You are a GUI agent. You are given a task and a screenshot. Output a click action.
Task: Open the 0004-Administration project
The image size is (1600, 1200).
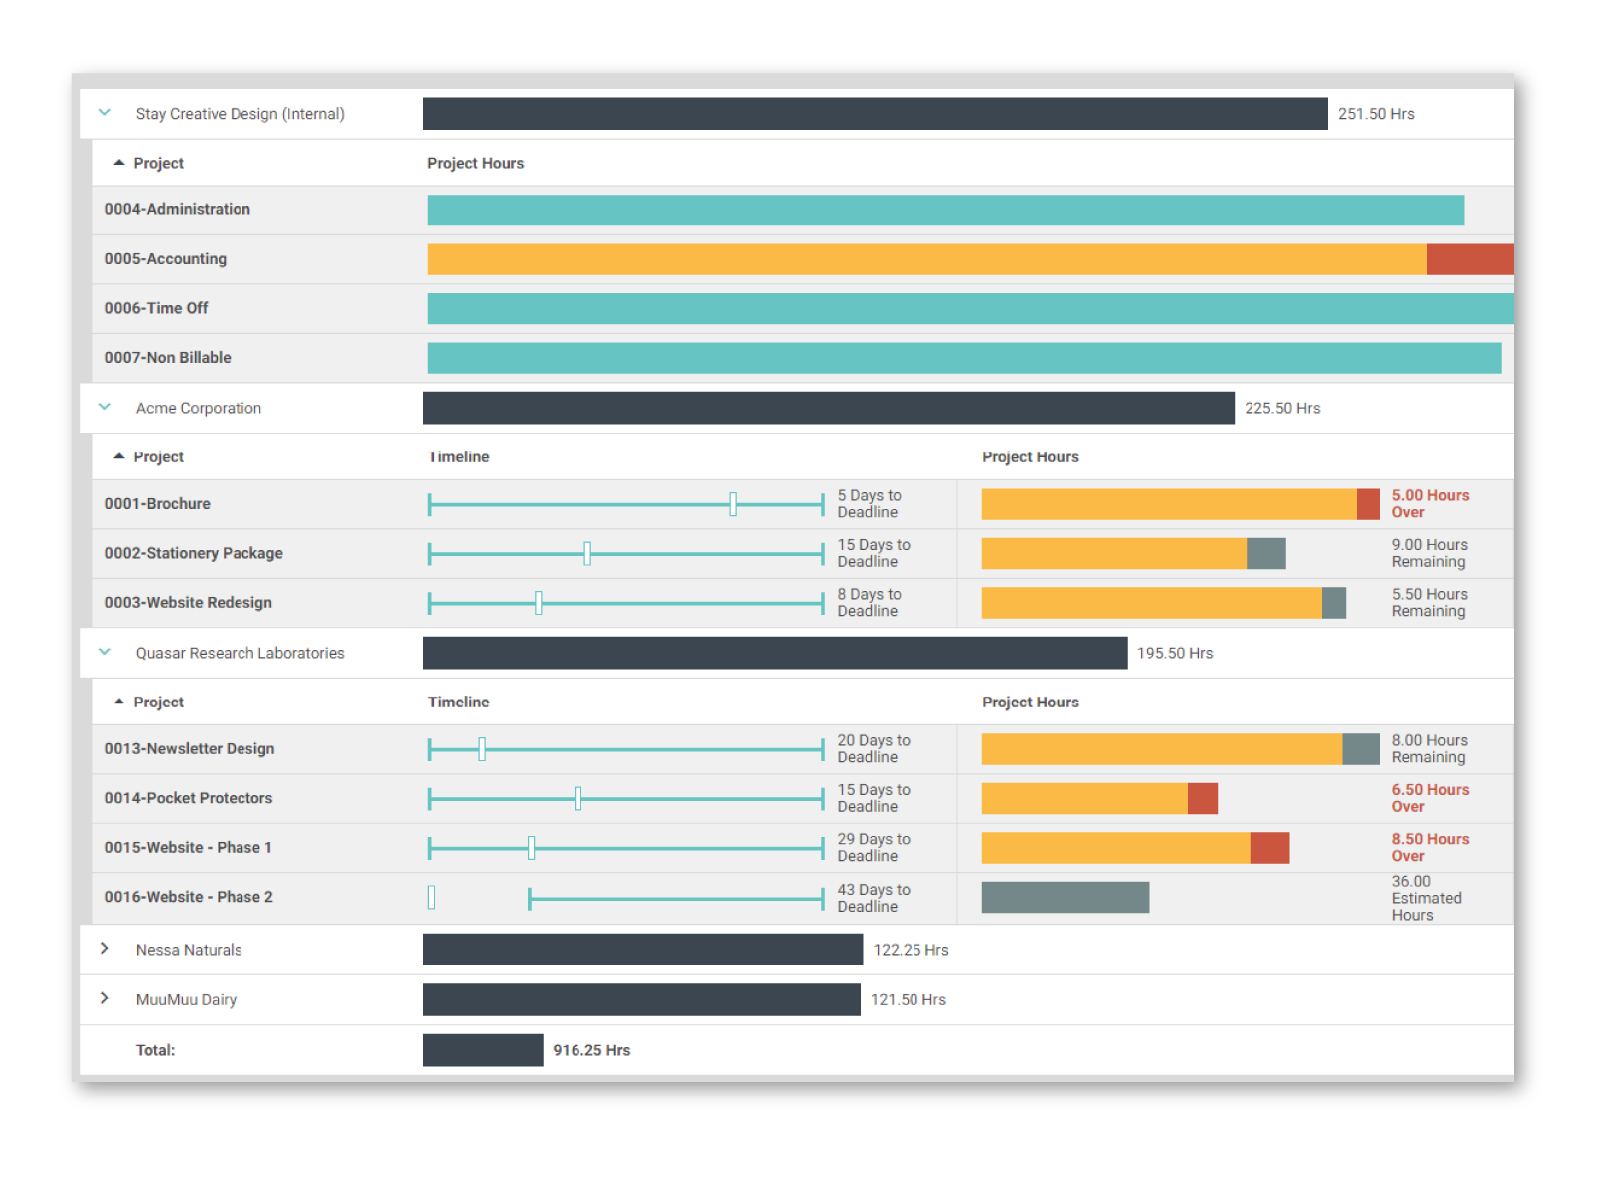click(177, 209)
